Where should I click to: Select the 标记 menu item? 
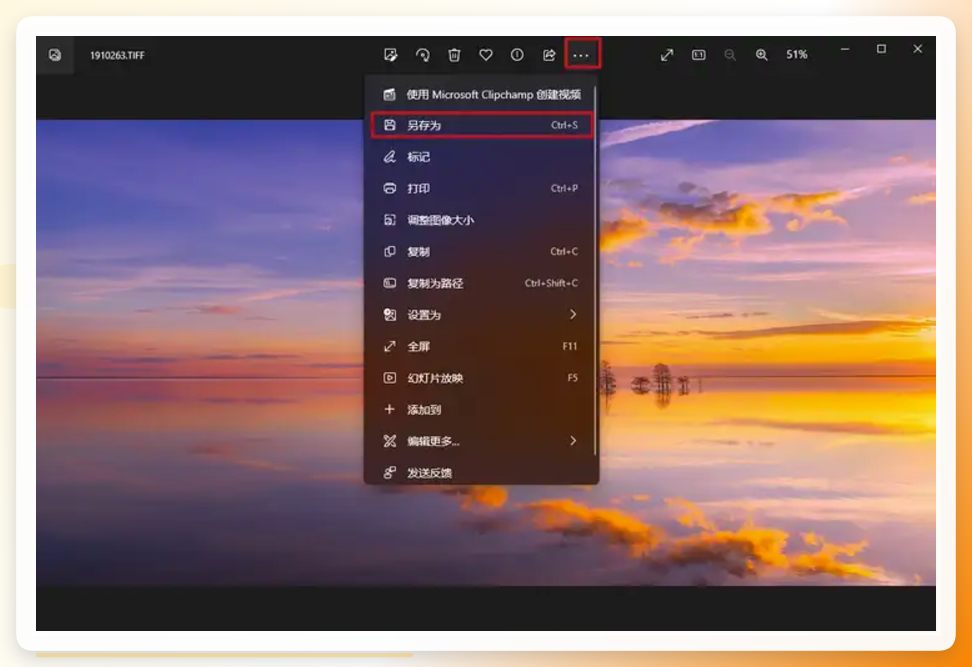(x=481, y=157)
